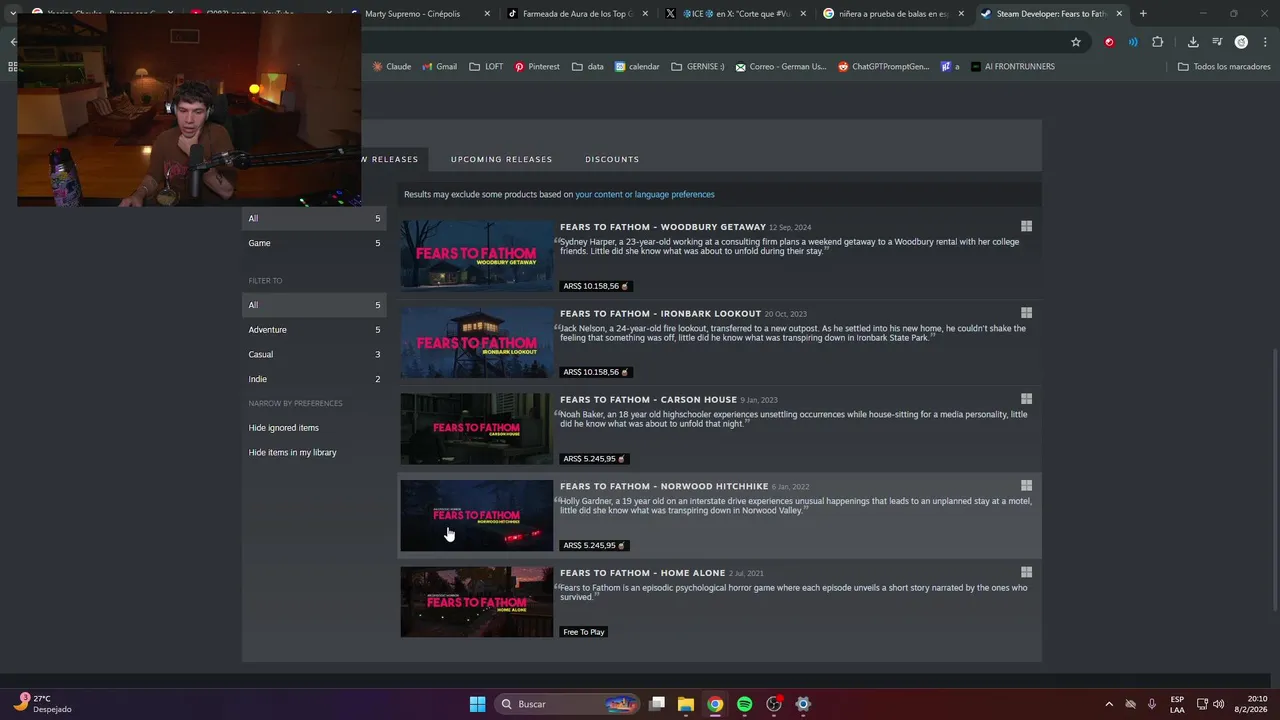This screenshot has width=1280, height=720.
Task: Filter by Adventure tag
Action: [x=314, y=330]
